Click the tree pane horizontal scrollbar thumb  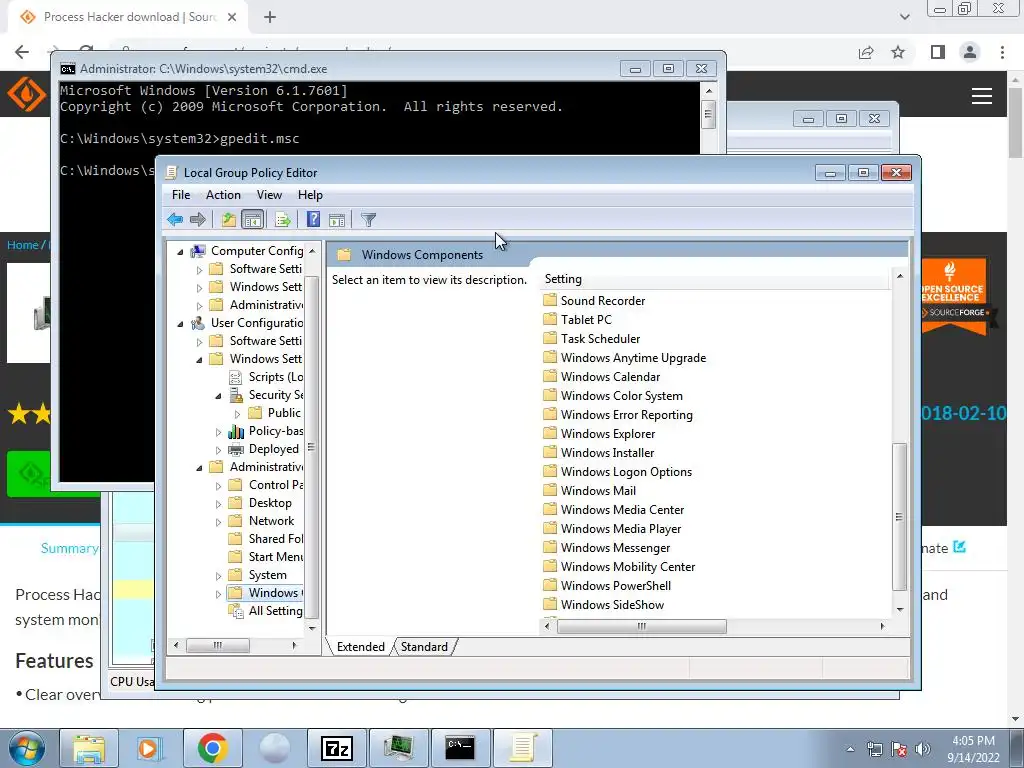click(217, 645)
